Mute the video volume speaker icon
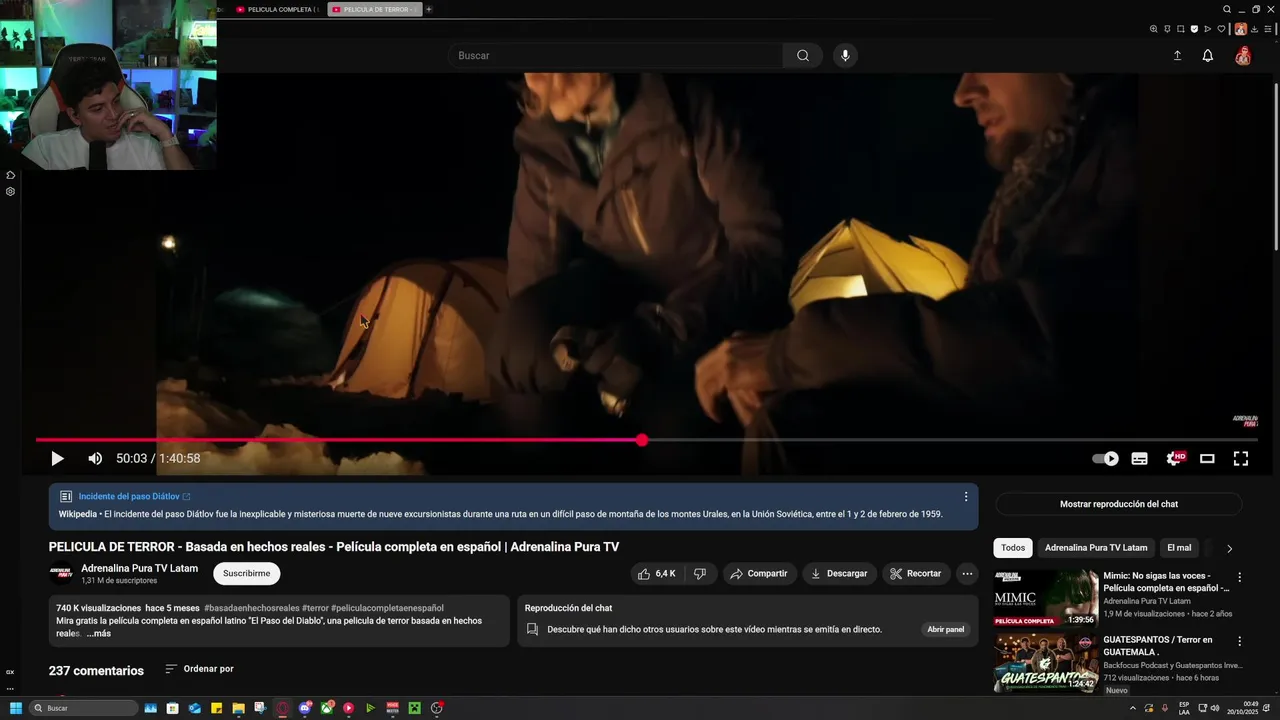Image resolution: width=1280 pixels, height=720 pixels. point(95,458)
